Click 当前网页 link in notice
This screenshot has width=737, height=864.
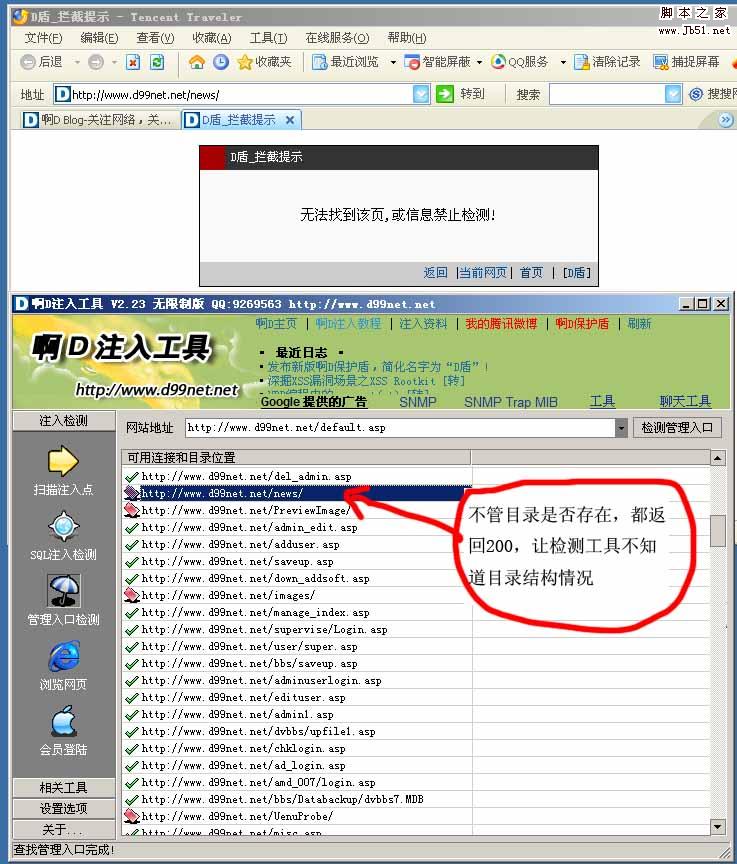(483, 272)
